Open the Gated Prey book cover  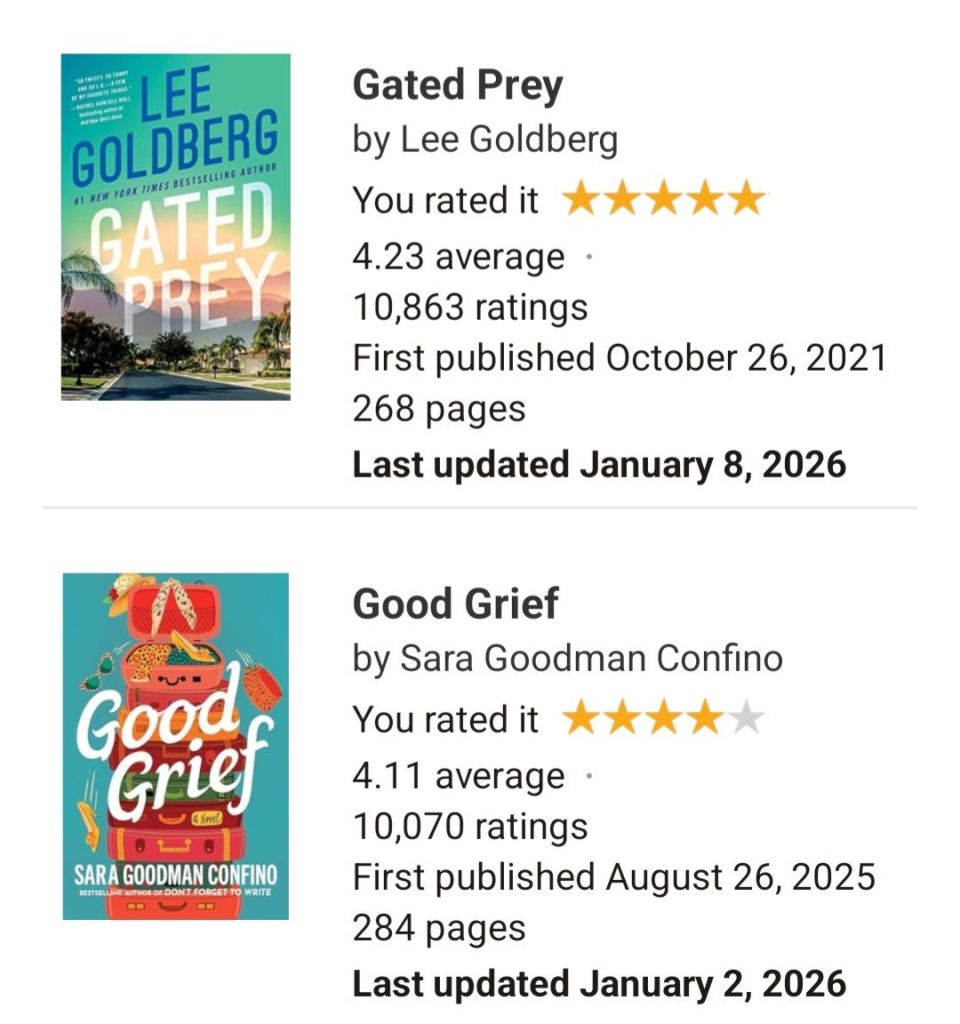pos(175,227)
